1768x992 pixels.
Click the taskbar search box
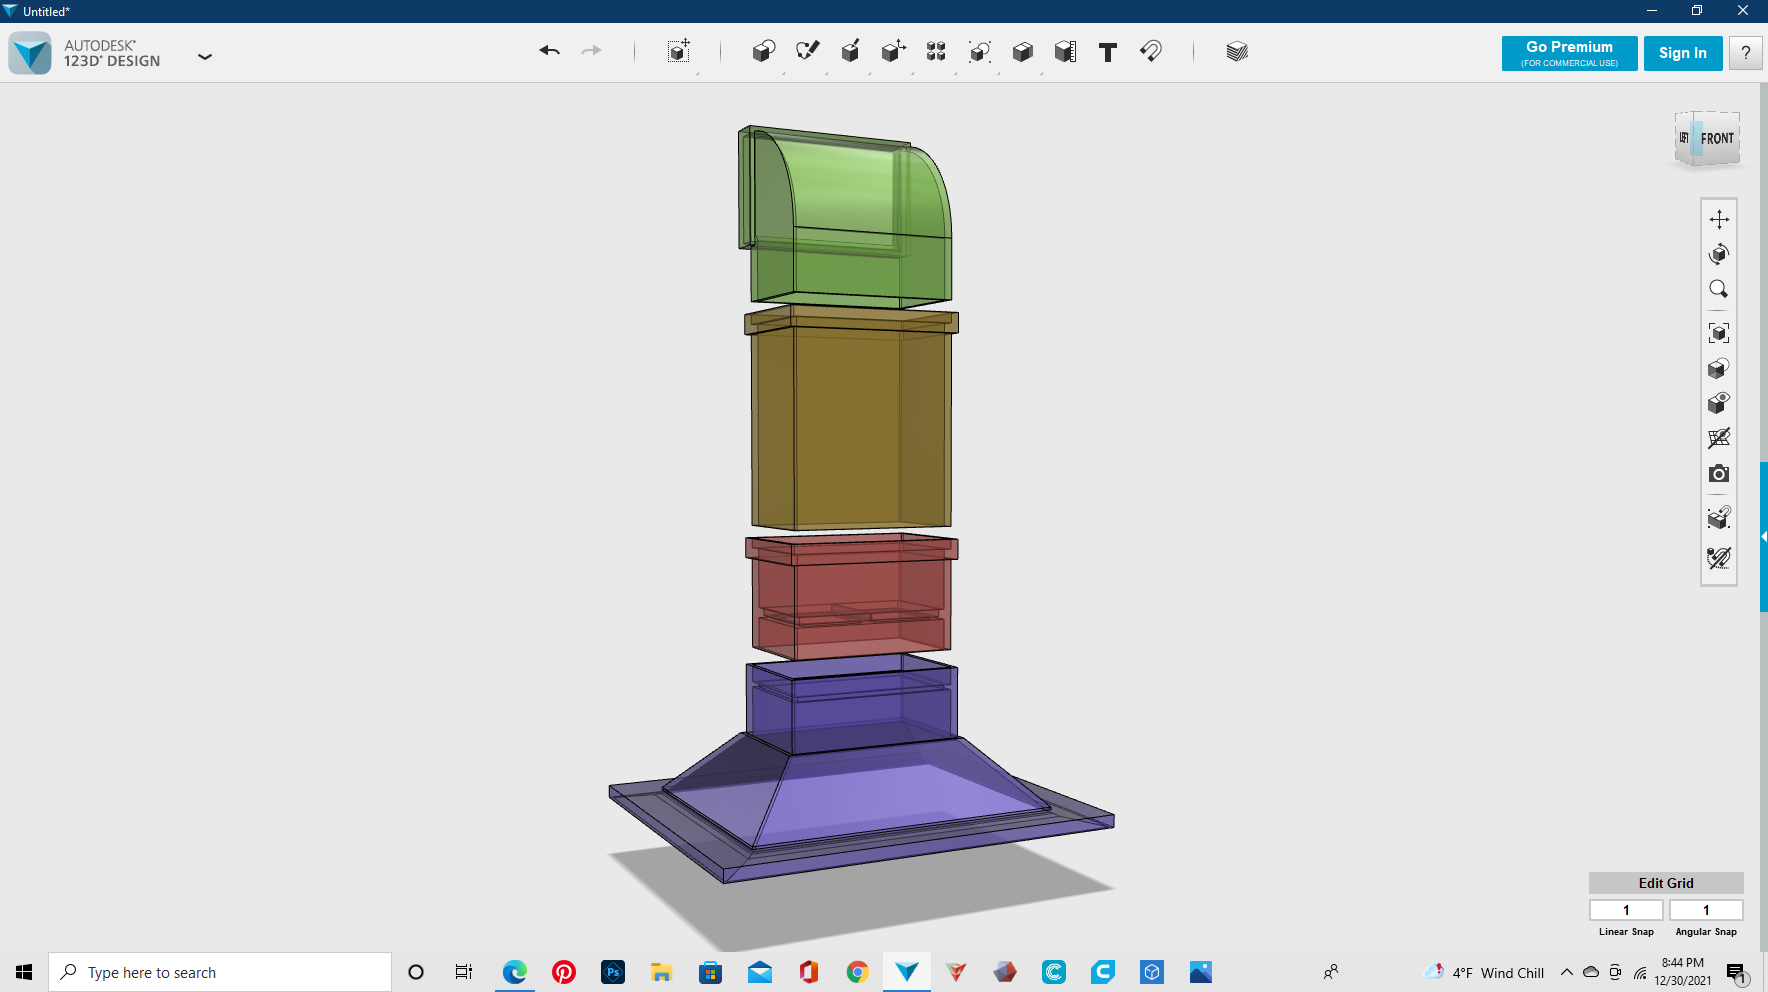[x=220, y=972]
